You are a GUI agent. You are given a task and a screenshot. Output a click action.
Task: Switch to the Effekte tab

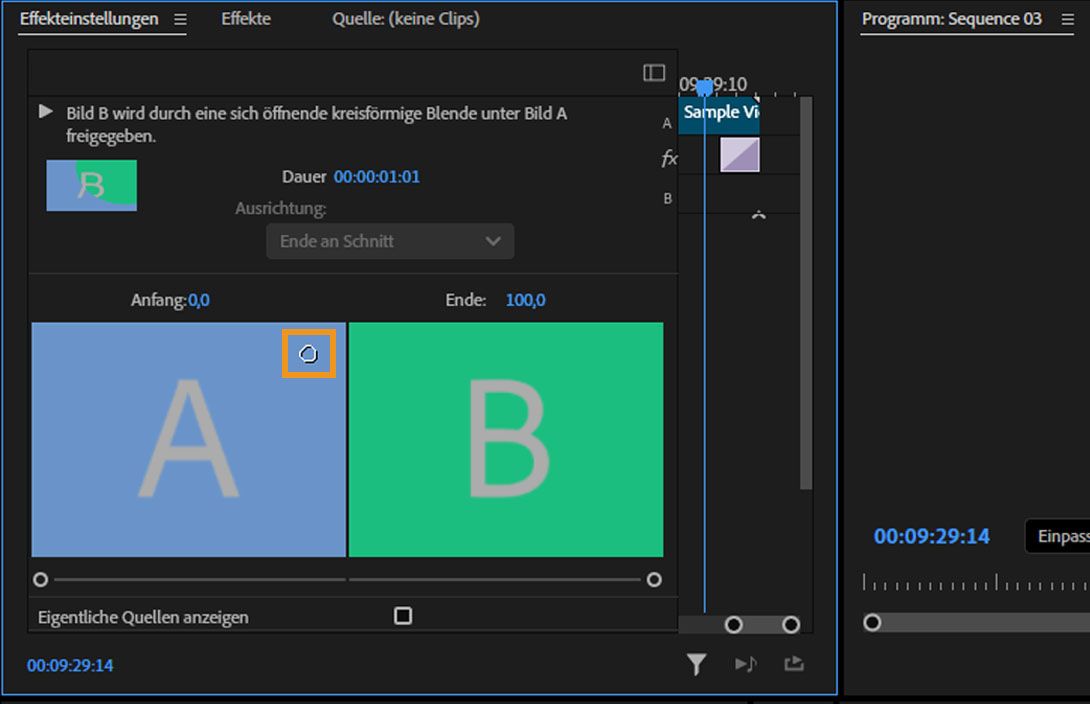[x=246, y=19]
